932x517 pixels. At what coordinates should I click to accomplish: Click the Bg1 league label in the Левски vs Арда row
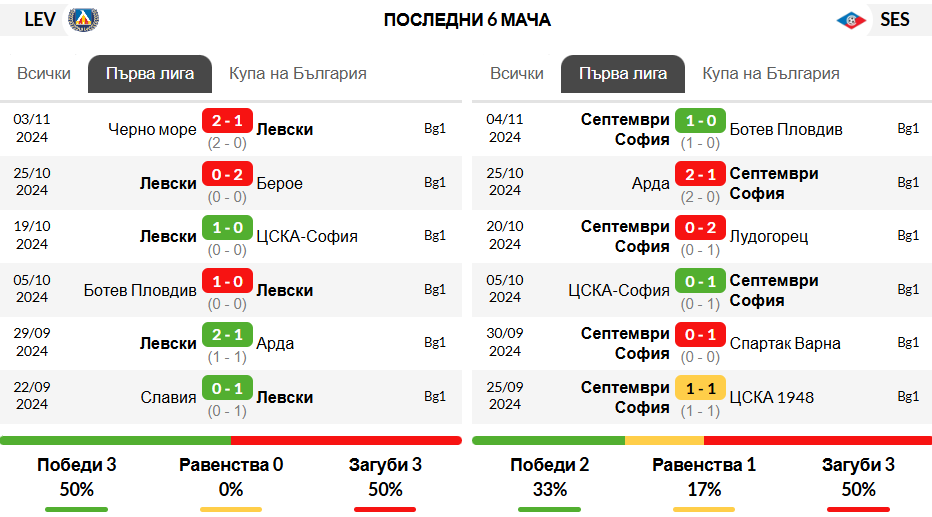click(x=434, y=343)
